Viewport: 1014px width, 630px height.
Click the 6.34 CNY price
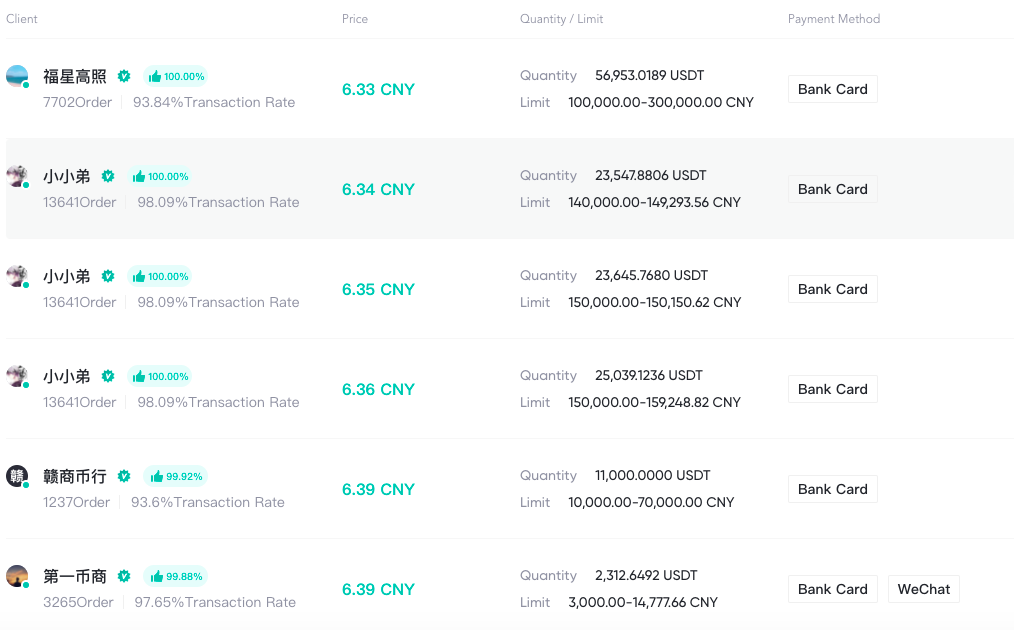pos(378,190)
